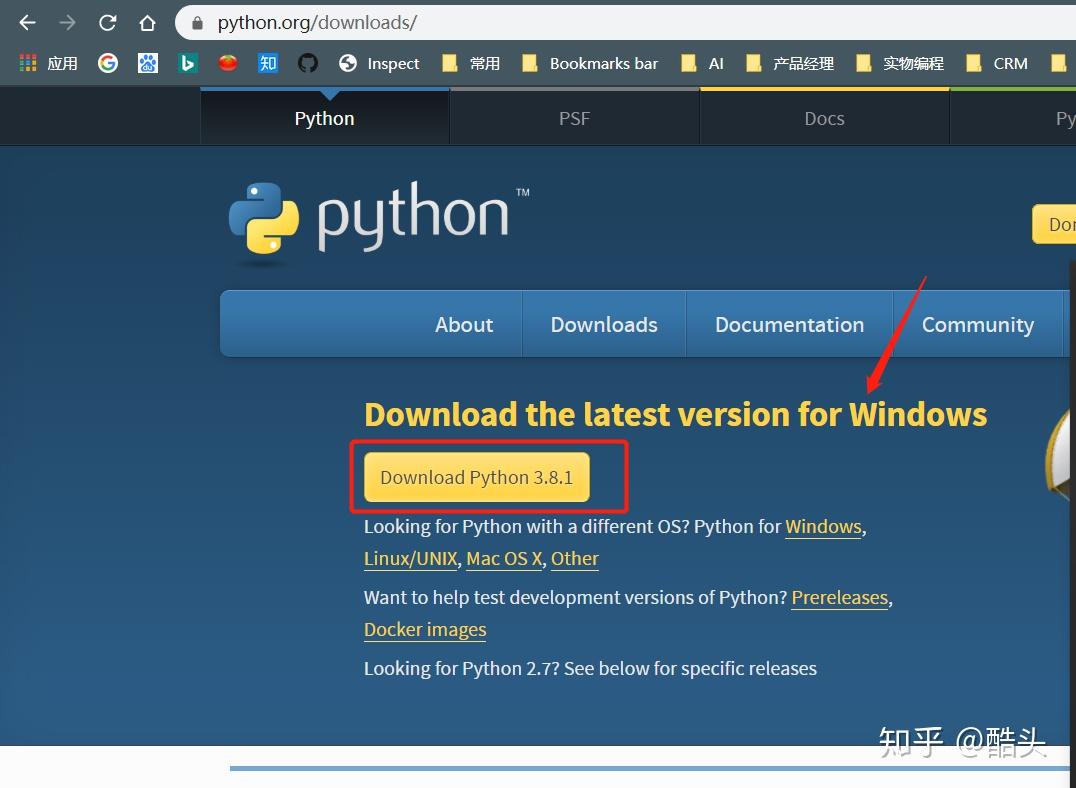Select the Downloads navigation menu

tap(603, 324)
